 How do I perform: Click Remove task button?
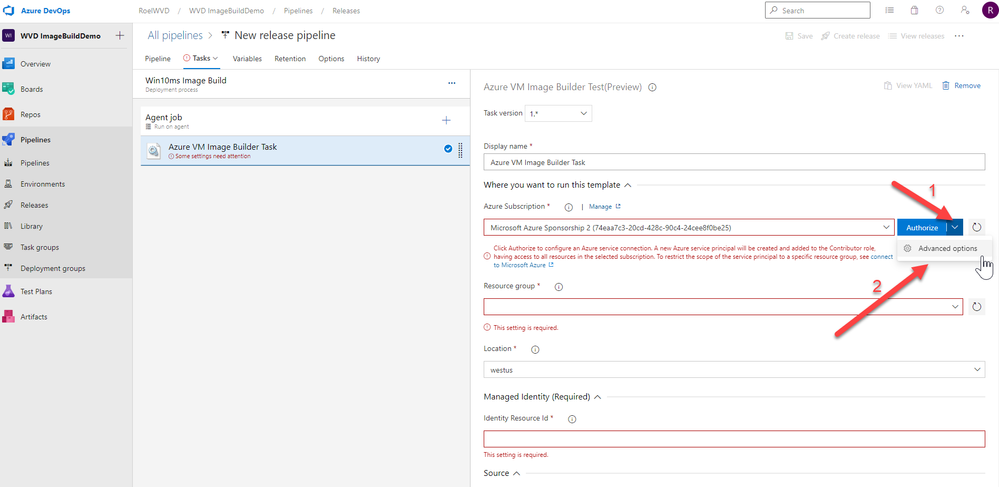[x=961, y=85]
